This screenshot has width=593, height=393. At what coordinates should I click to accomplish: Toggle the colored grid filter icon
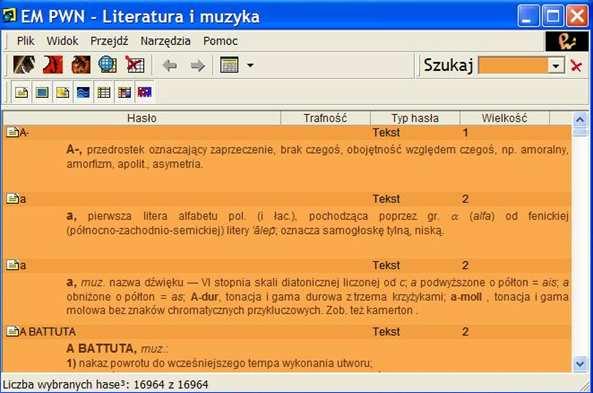pyautogui.click(x=124, y=92)
